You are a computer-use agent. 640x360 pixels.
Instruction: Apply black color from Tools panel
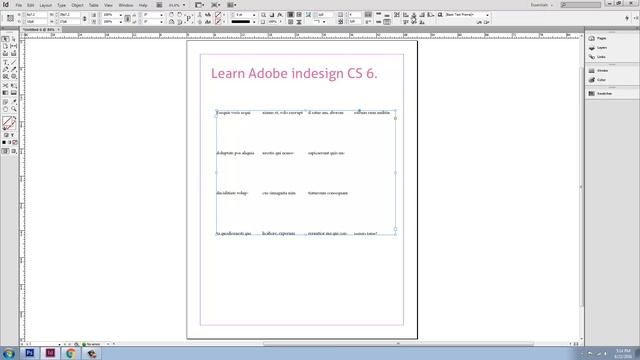click(x=4, y=142)
